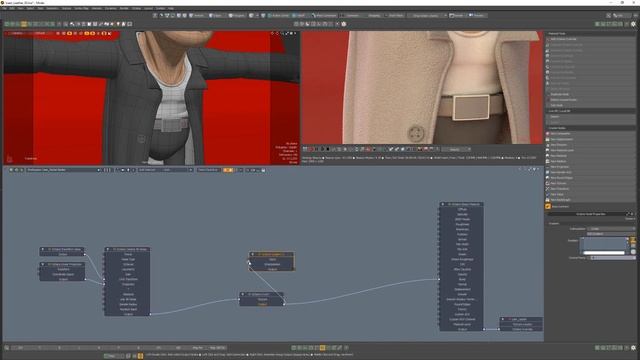Open the Select menu
The height and width of the screenshot is (360, 640).
click(30, 8)
